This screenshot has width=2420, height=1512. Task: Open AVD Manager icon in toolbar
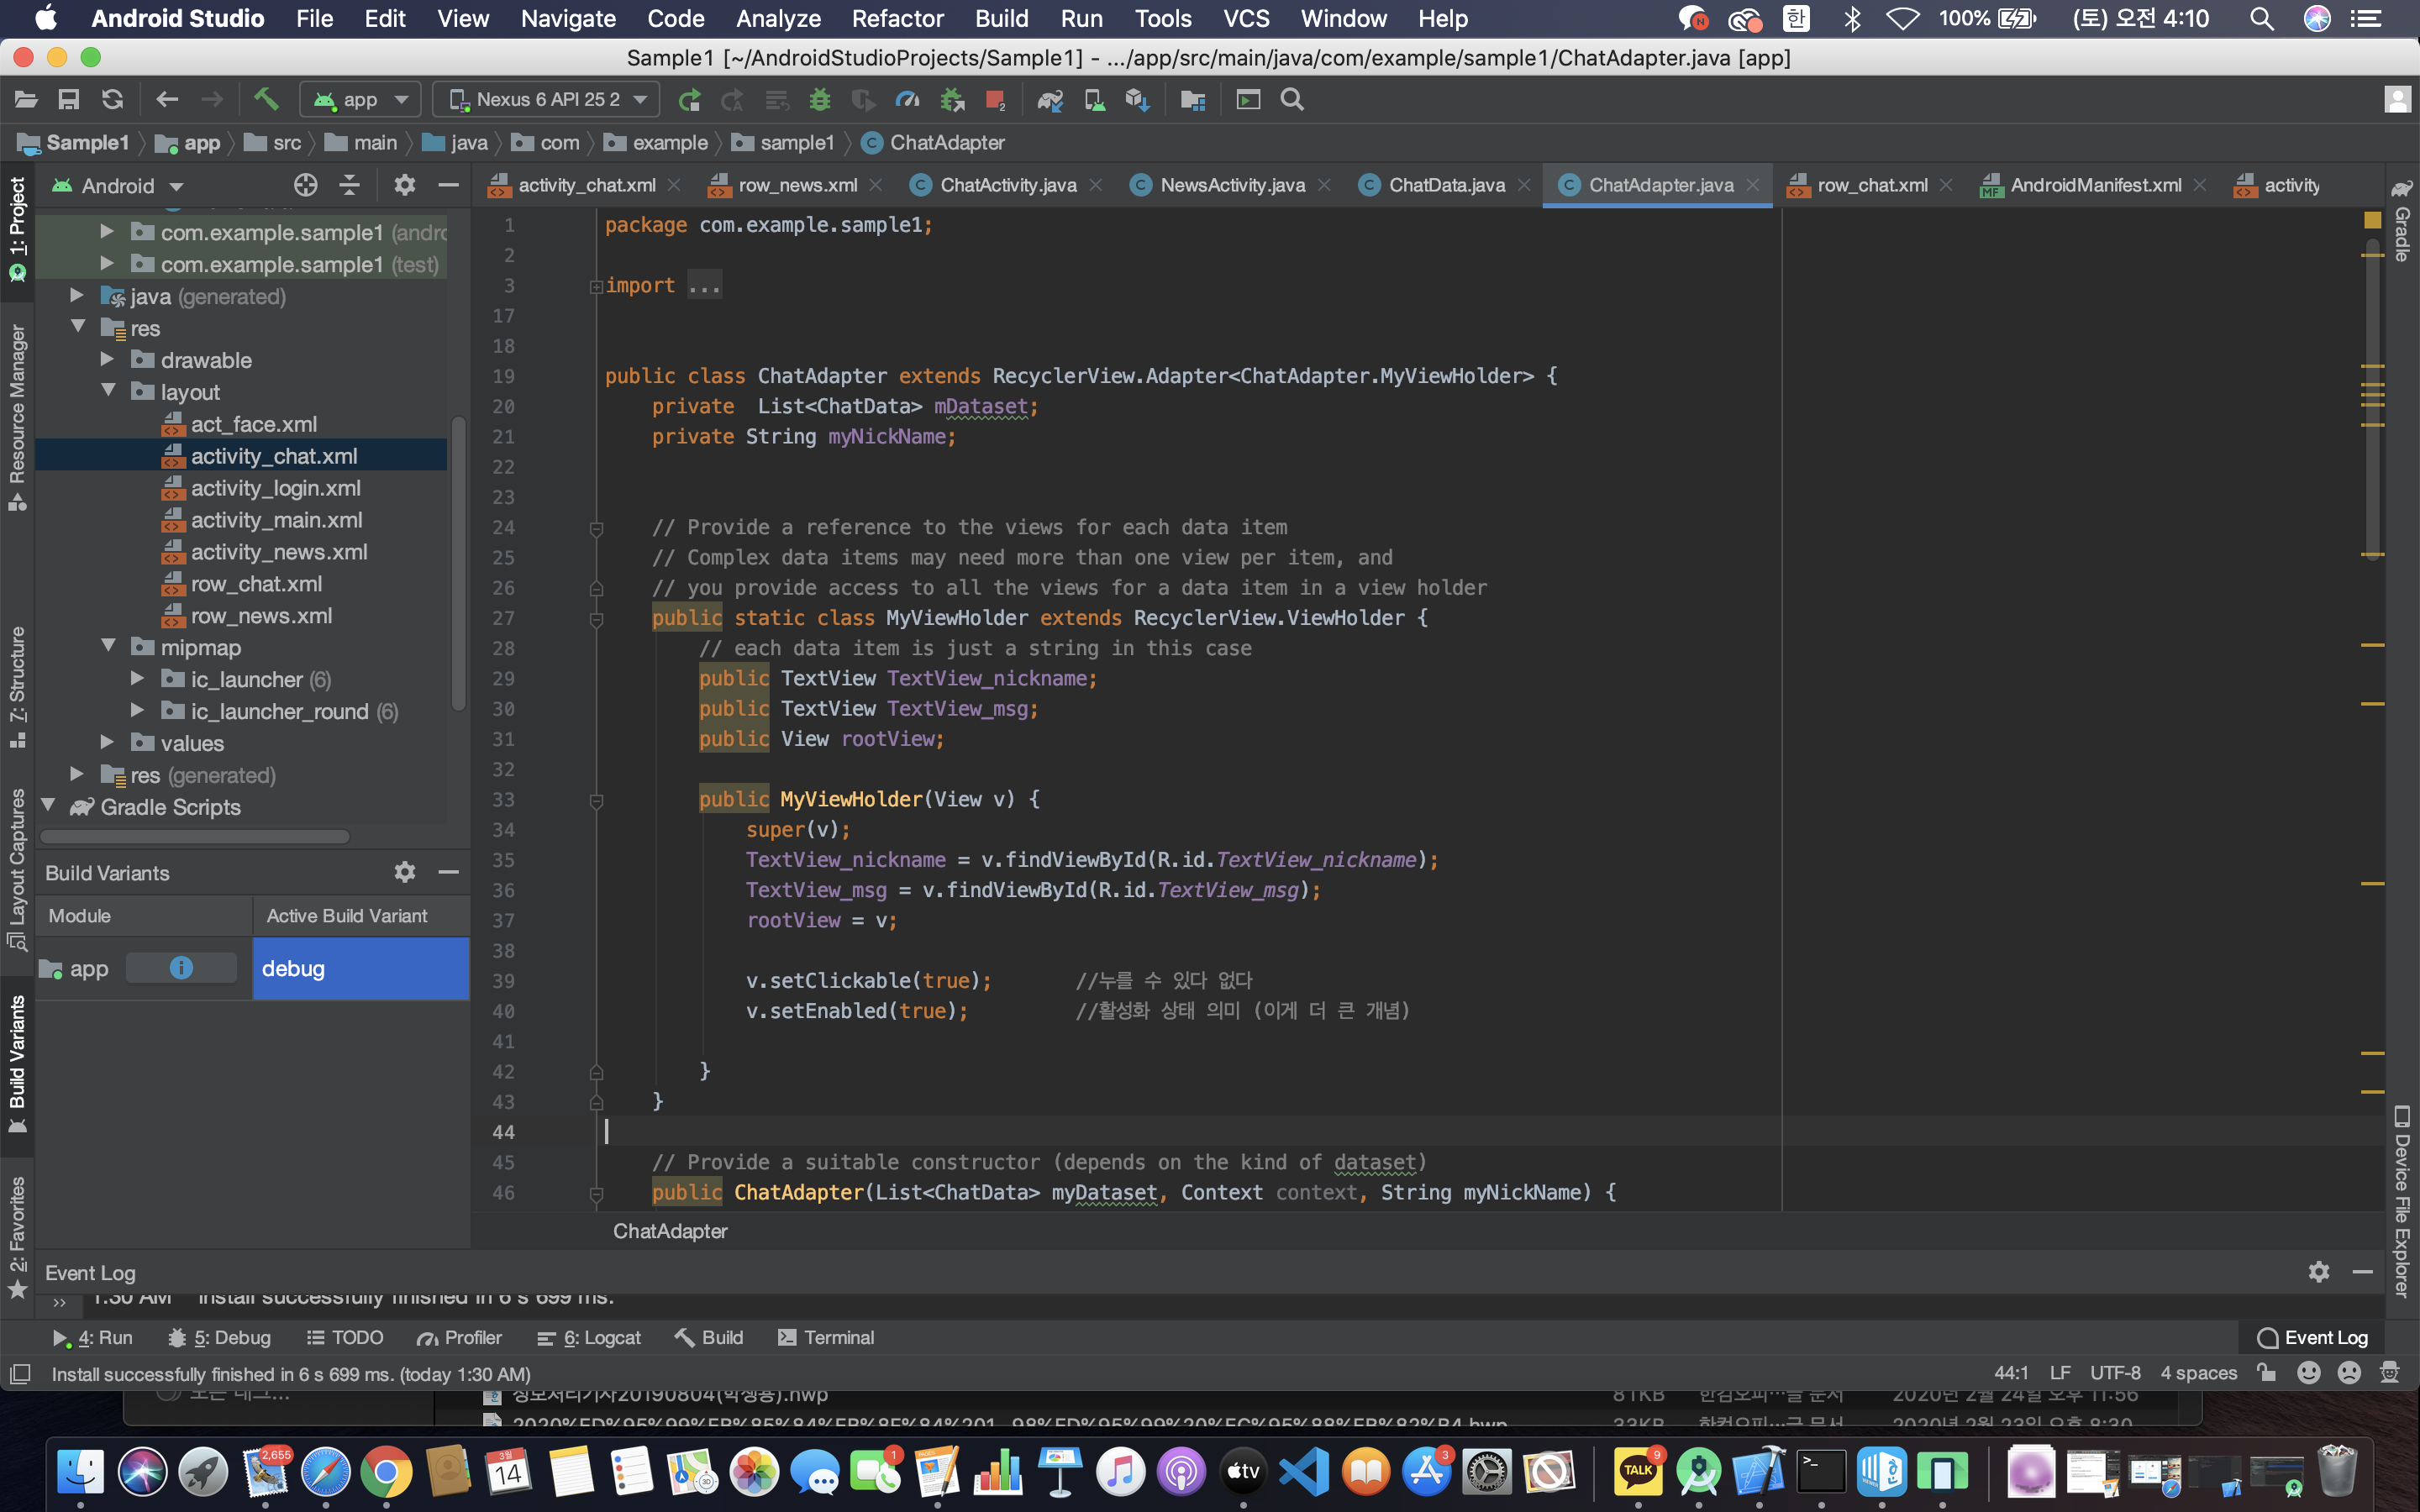[x=1094, y=99]
